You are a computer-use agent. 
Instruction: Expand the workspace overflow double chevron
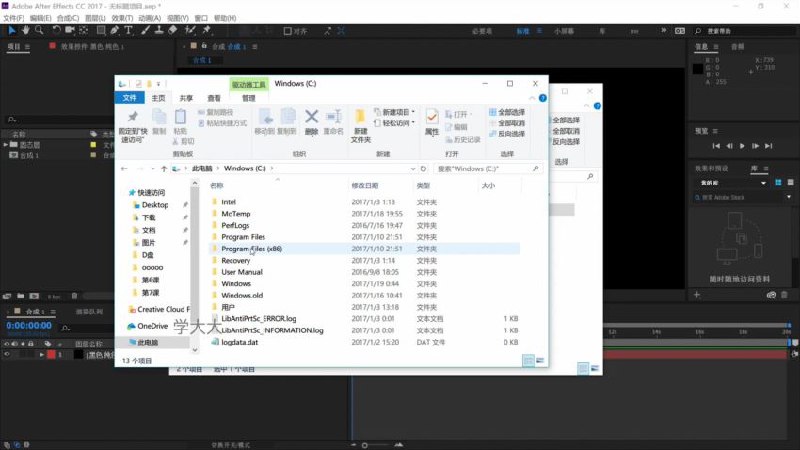click(x=663, y=31)
